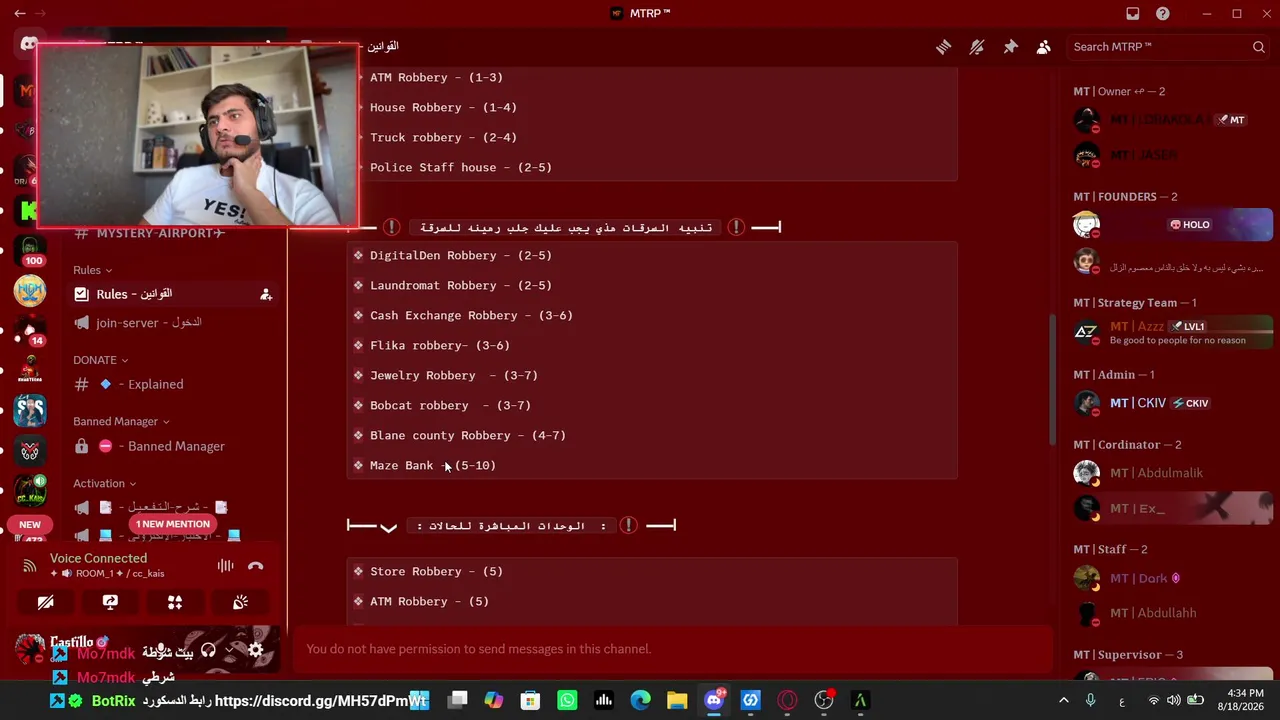The height and width of the screenshot is (720, 1280).
Task: Open File Explorer from the taskbar
Action: tap(677, 700)
